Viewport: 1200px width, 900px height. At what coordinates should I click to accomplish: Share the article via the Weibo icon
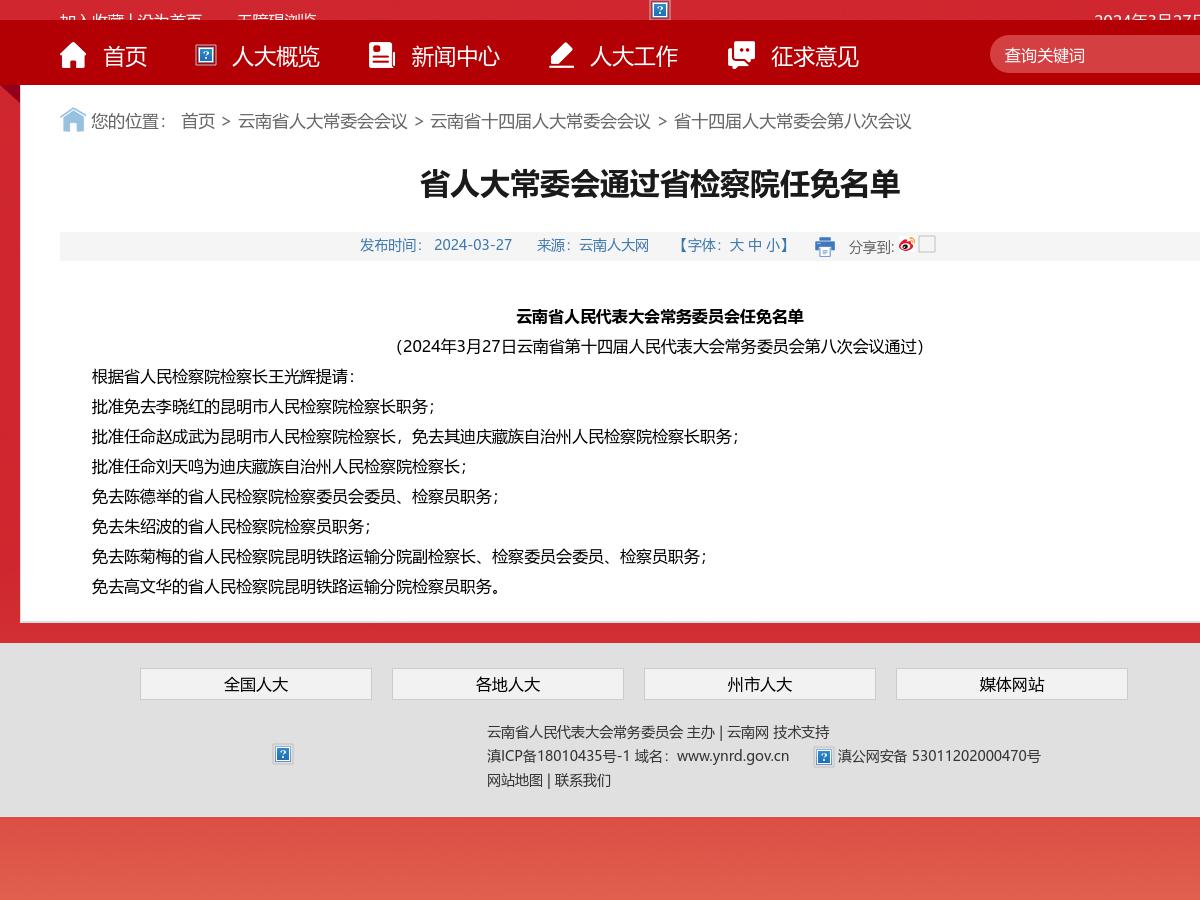tap(906, 244)
